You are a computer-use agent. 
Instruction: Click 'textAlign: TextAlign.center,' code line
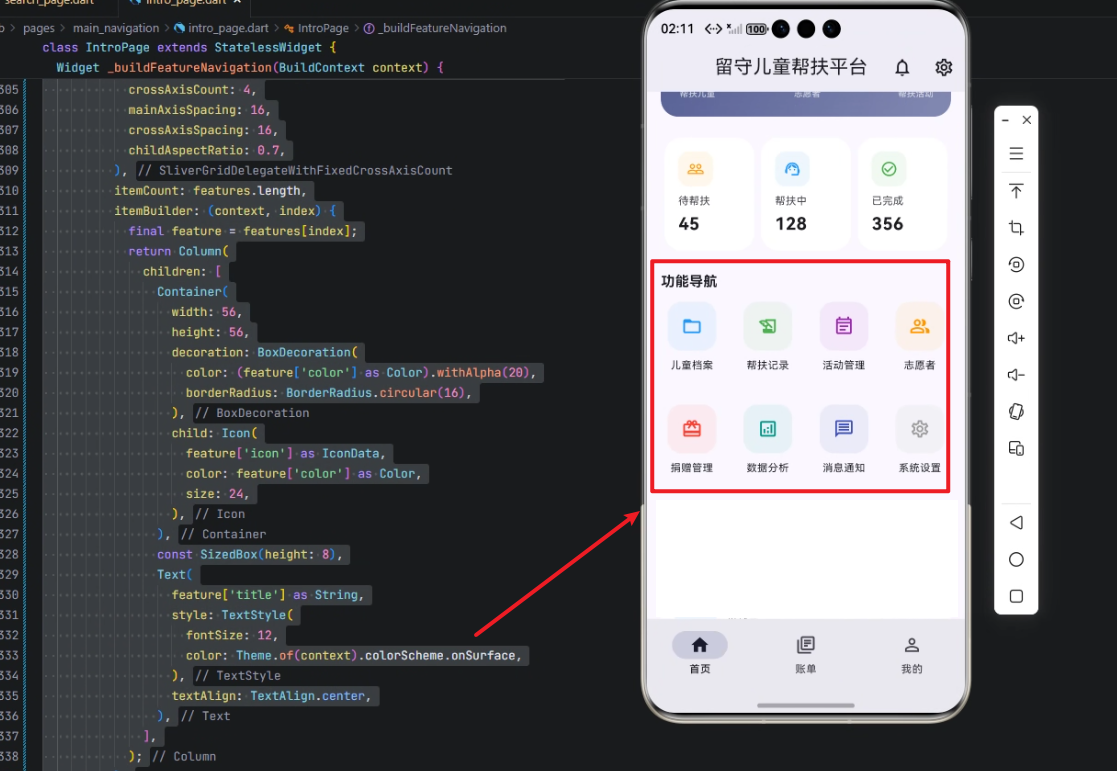[x=271, y=695]
